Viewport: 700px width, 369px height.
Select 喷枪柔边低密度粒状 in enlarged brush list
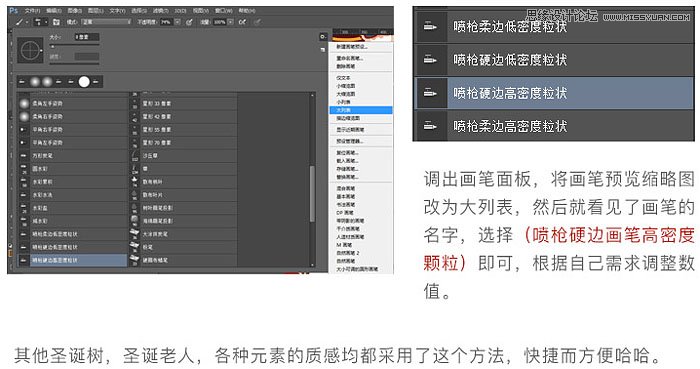(x=554, y=27)
